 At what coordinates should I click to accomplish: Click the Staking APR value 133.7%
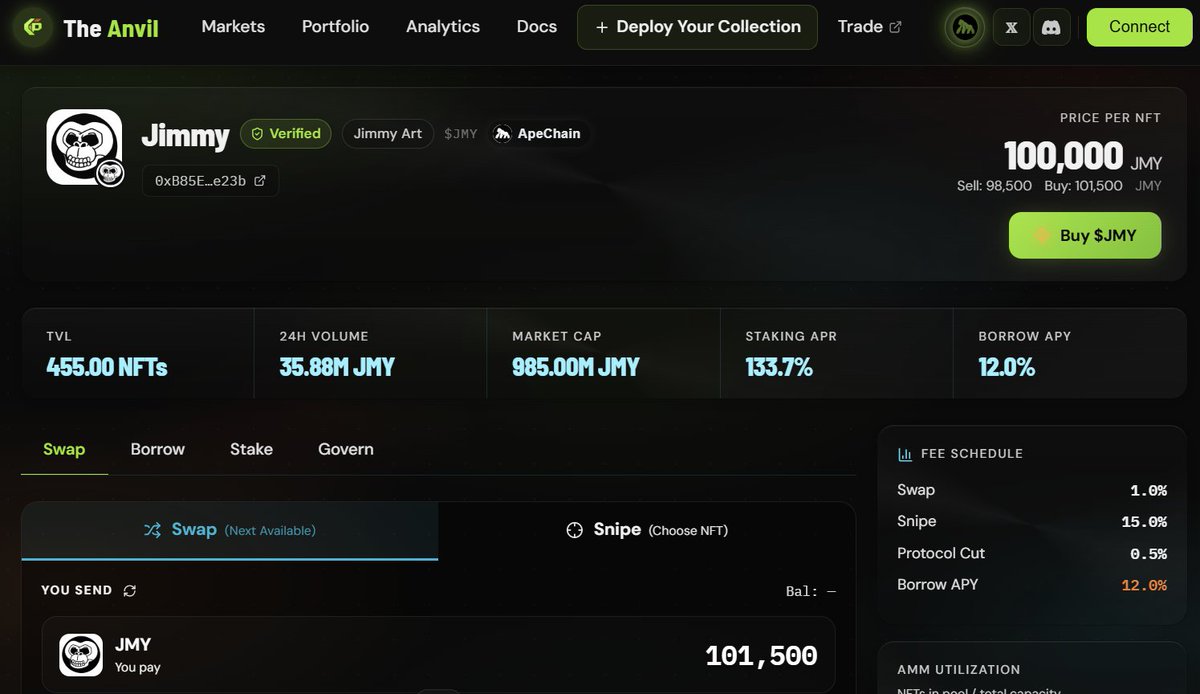tap(779, 367)
